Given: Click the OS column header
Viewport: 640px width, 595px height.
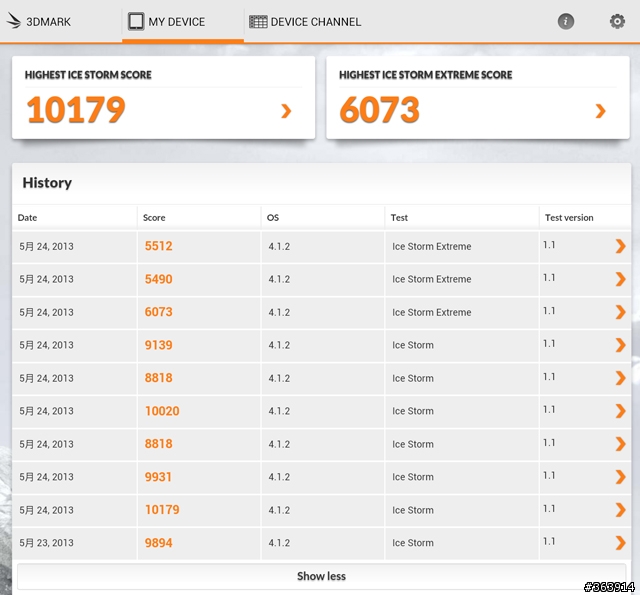Looking at the screenshot, I should click(273, 218).
